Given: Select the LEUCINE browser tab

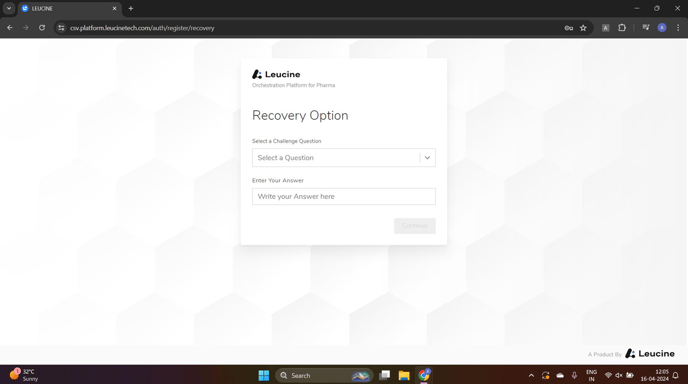Looking at the screenshot, I should pos(70,8).
